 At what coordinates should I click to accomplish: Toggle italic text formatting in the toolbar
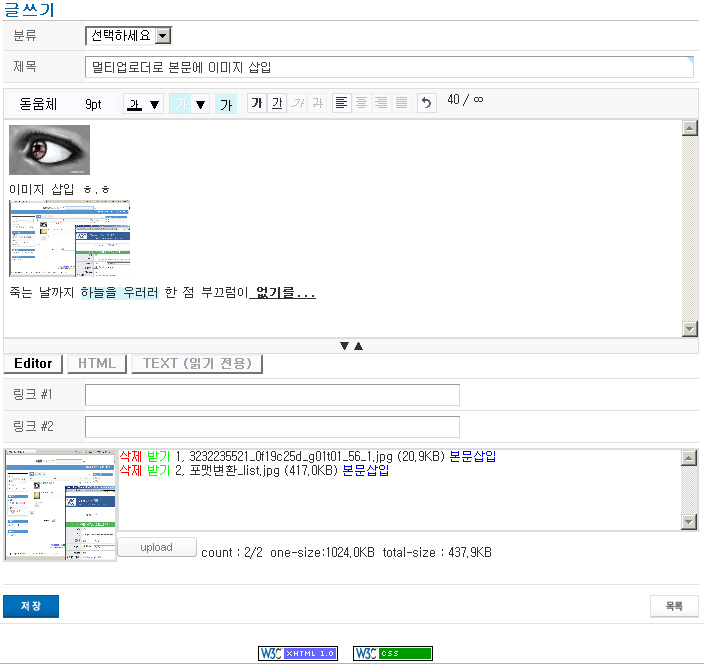[297, 104]
